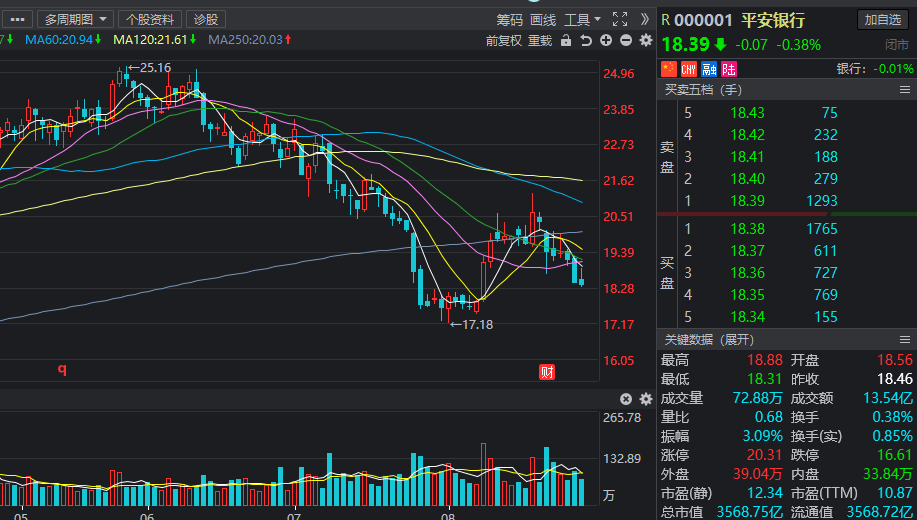Open chart settings gear beside the zoom icons

[x=645, y=40]
